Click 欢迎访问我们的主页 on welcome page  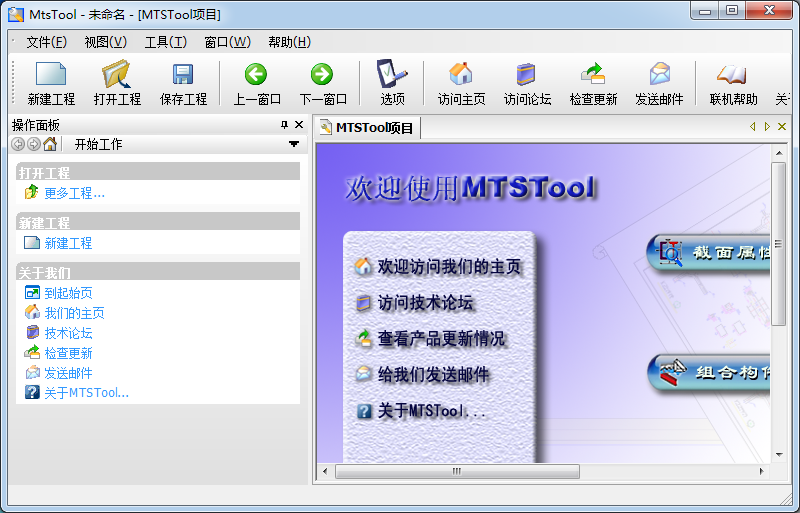(x=449, y=266)
